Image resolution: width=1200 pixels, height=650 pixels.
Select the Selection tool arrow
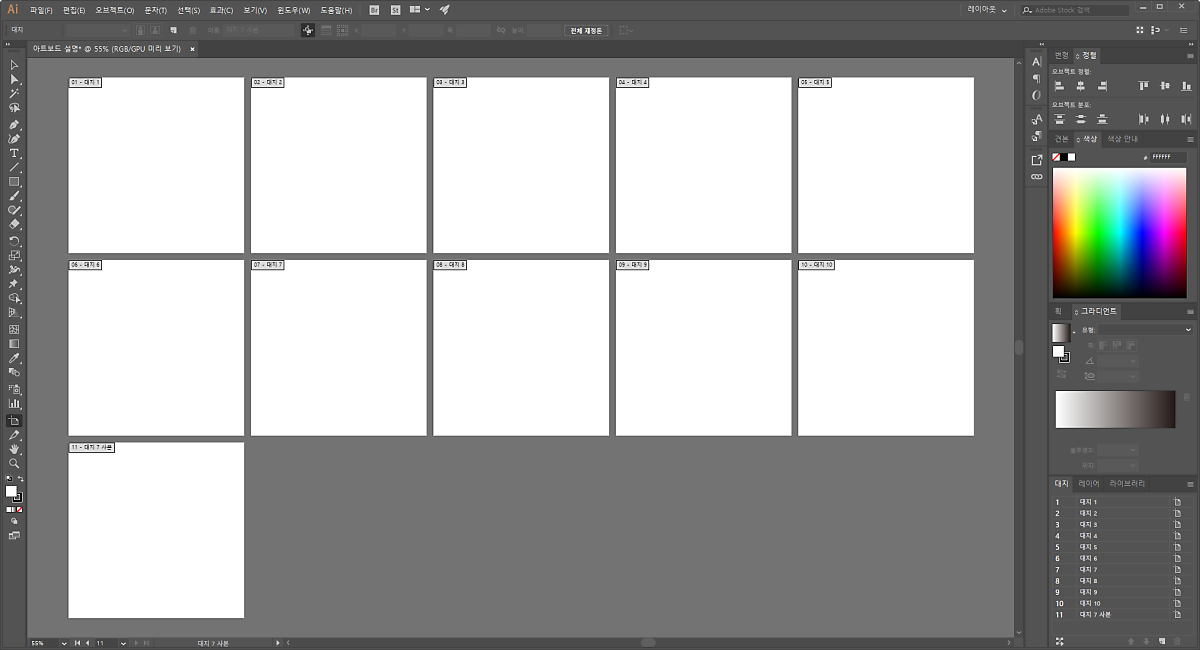14,65
